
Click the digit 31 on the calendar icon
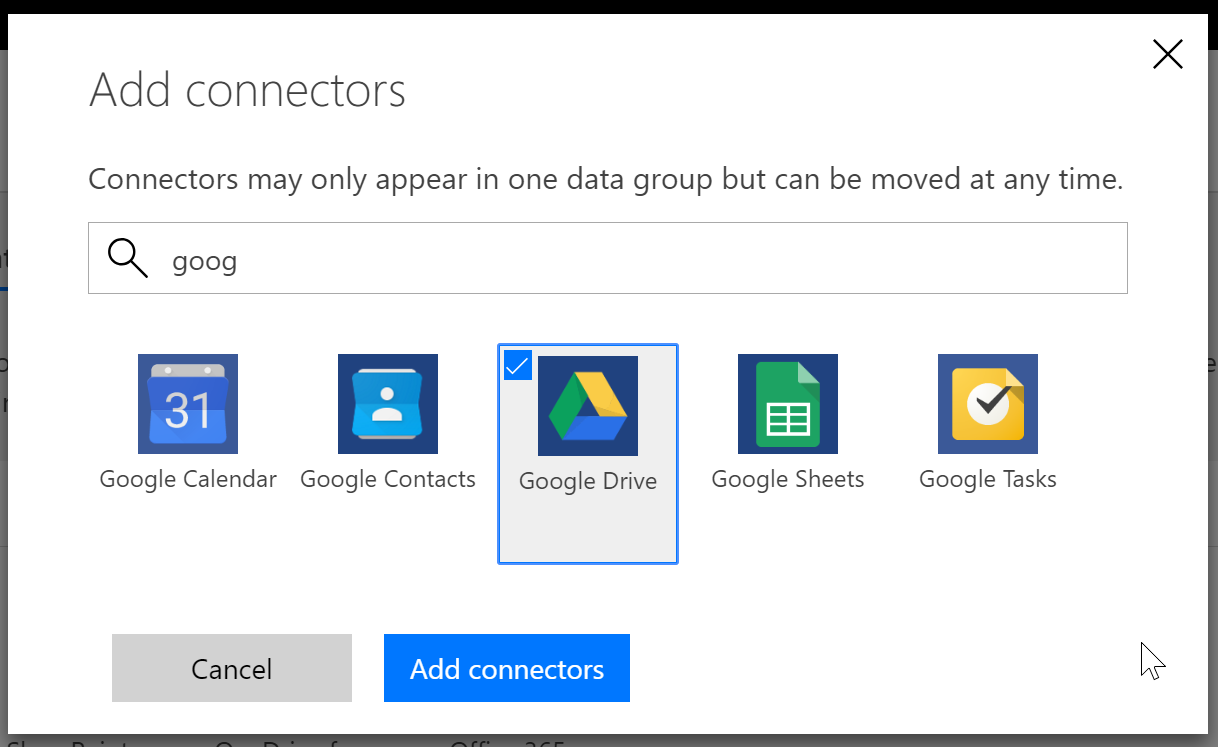point(188,410)
